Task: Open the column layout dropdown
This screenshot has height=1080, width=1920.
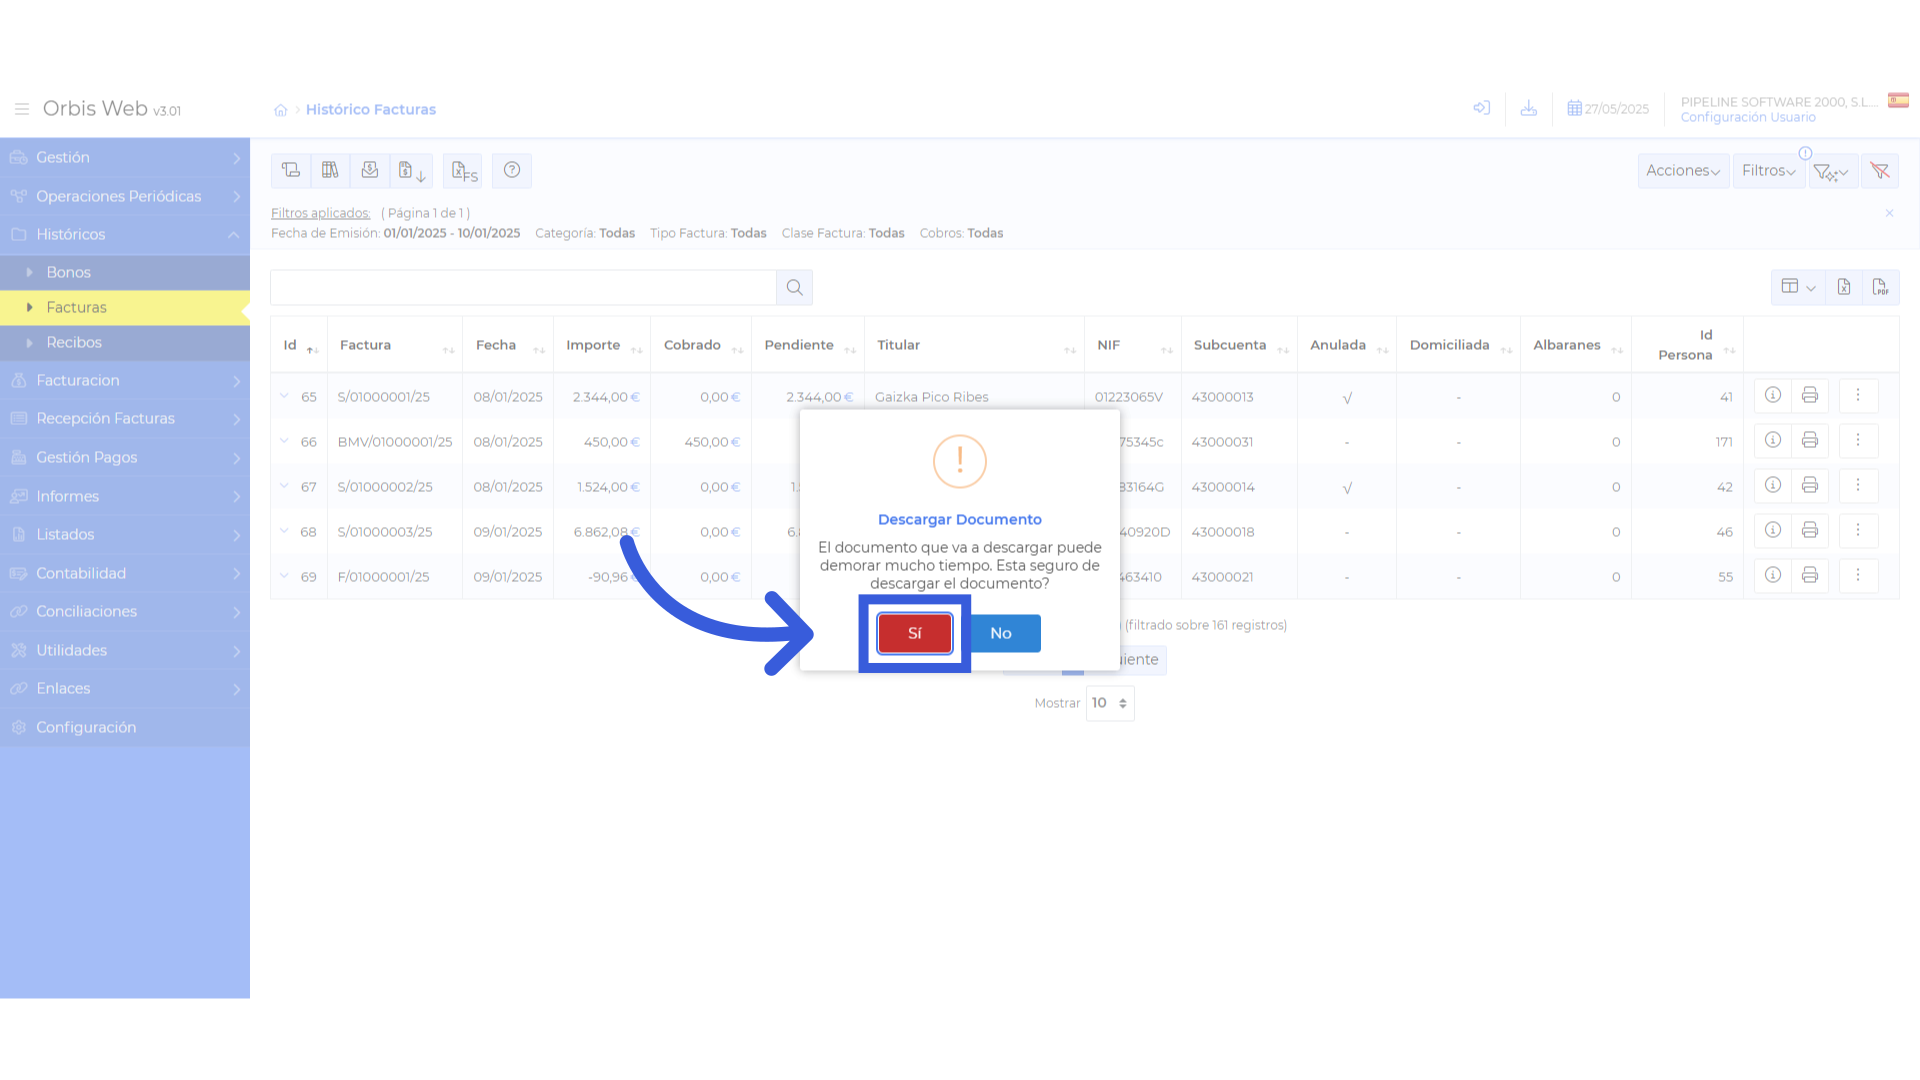Action: point(1798,287)
